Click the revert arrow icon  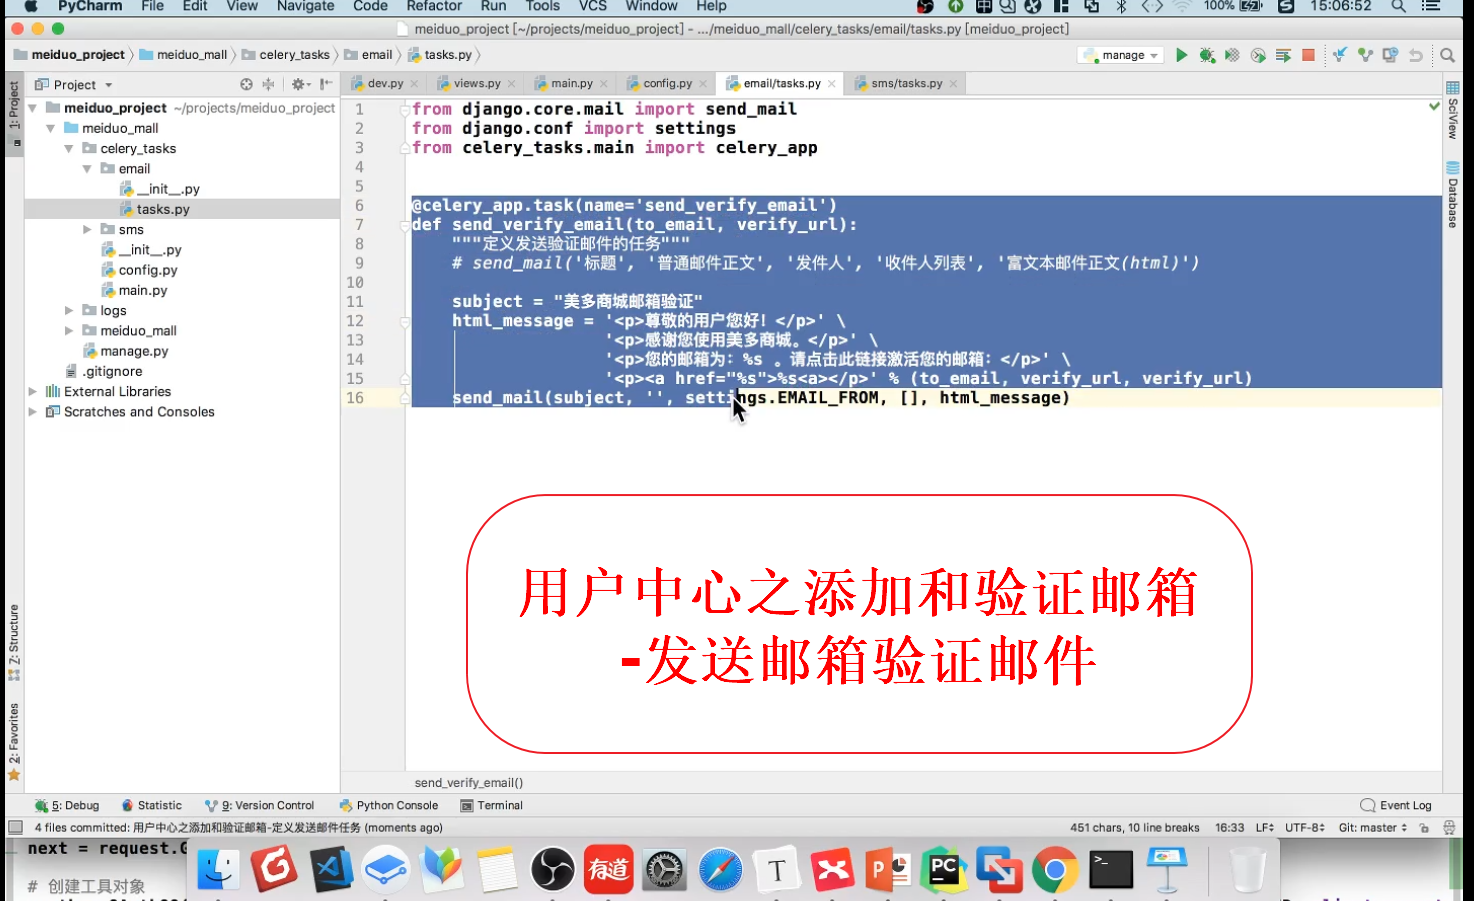(x=1415, y=55)
